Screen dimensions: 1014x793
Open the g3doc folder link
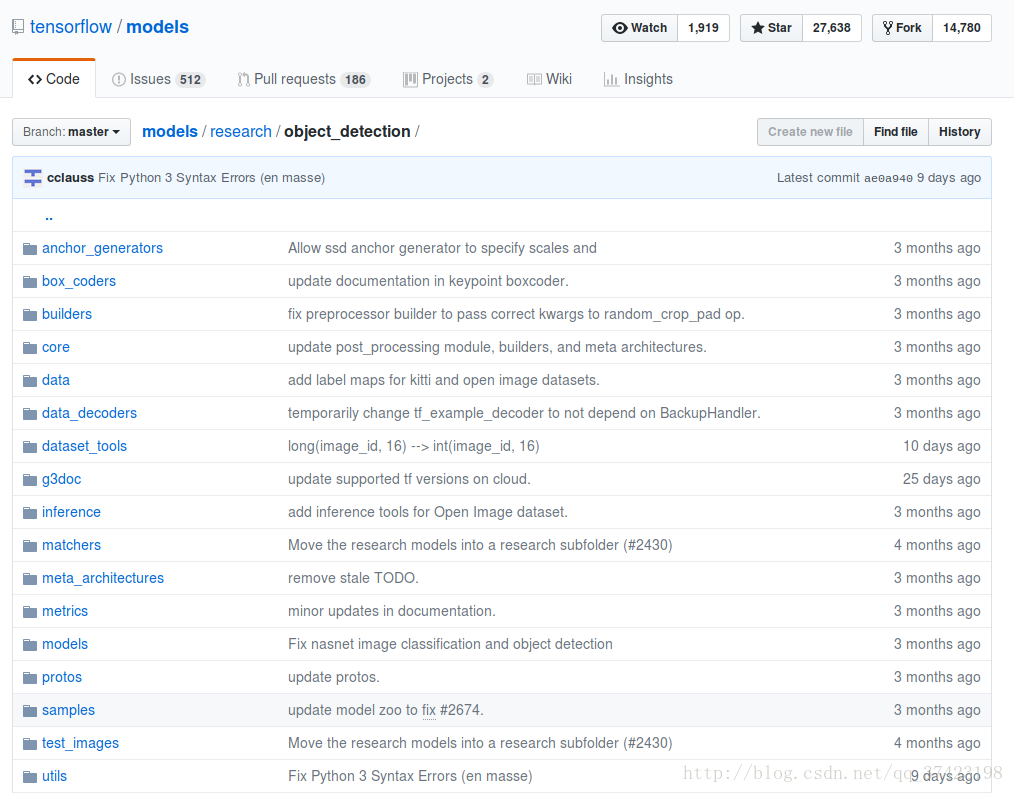coord(61,479)
